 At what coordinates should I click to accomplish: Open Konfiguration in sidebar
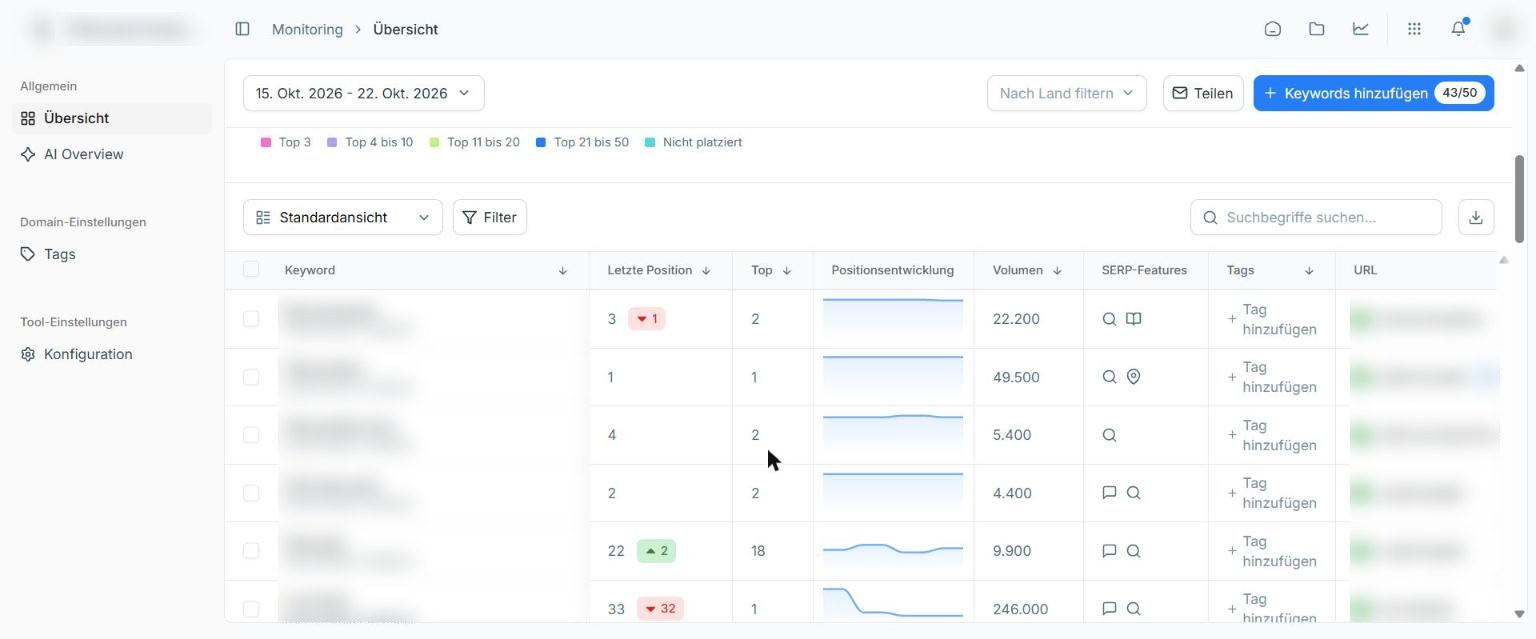click(x=112, y=354)
